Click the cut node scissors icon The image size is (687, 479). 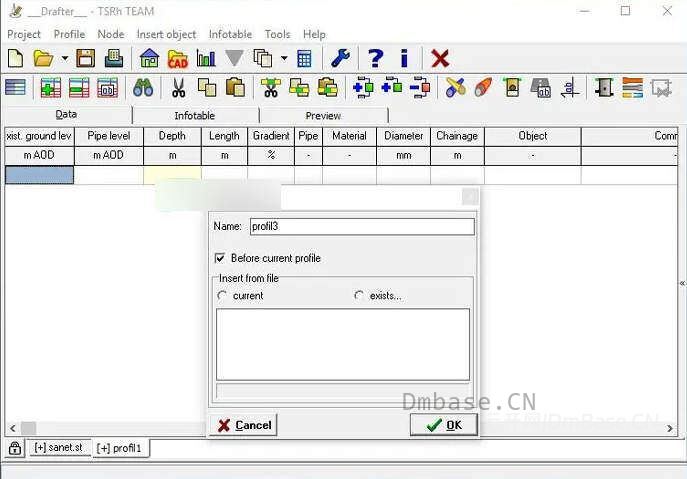271,87
